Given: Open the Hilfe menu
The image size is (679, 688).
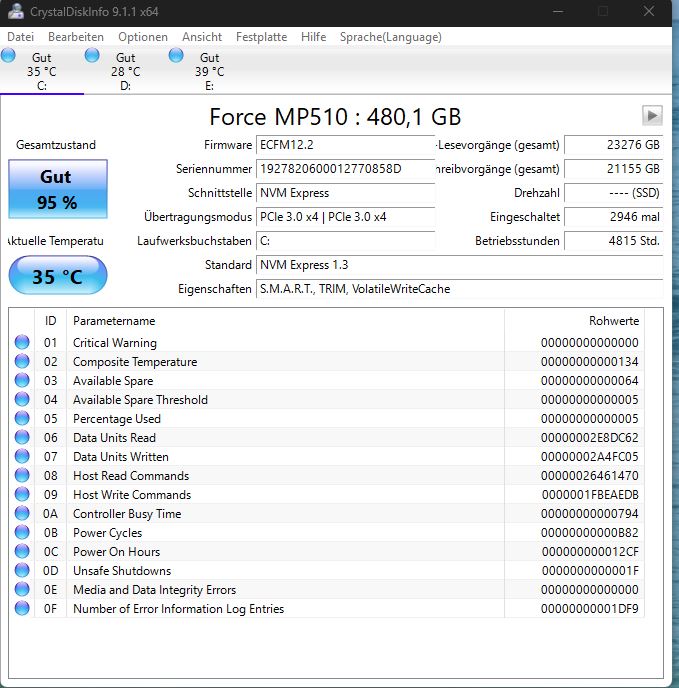Looking at the screenshot, I should [x=313, y=37].
